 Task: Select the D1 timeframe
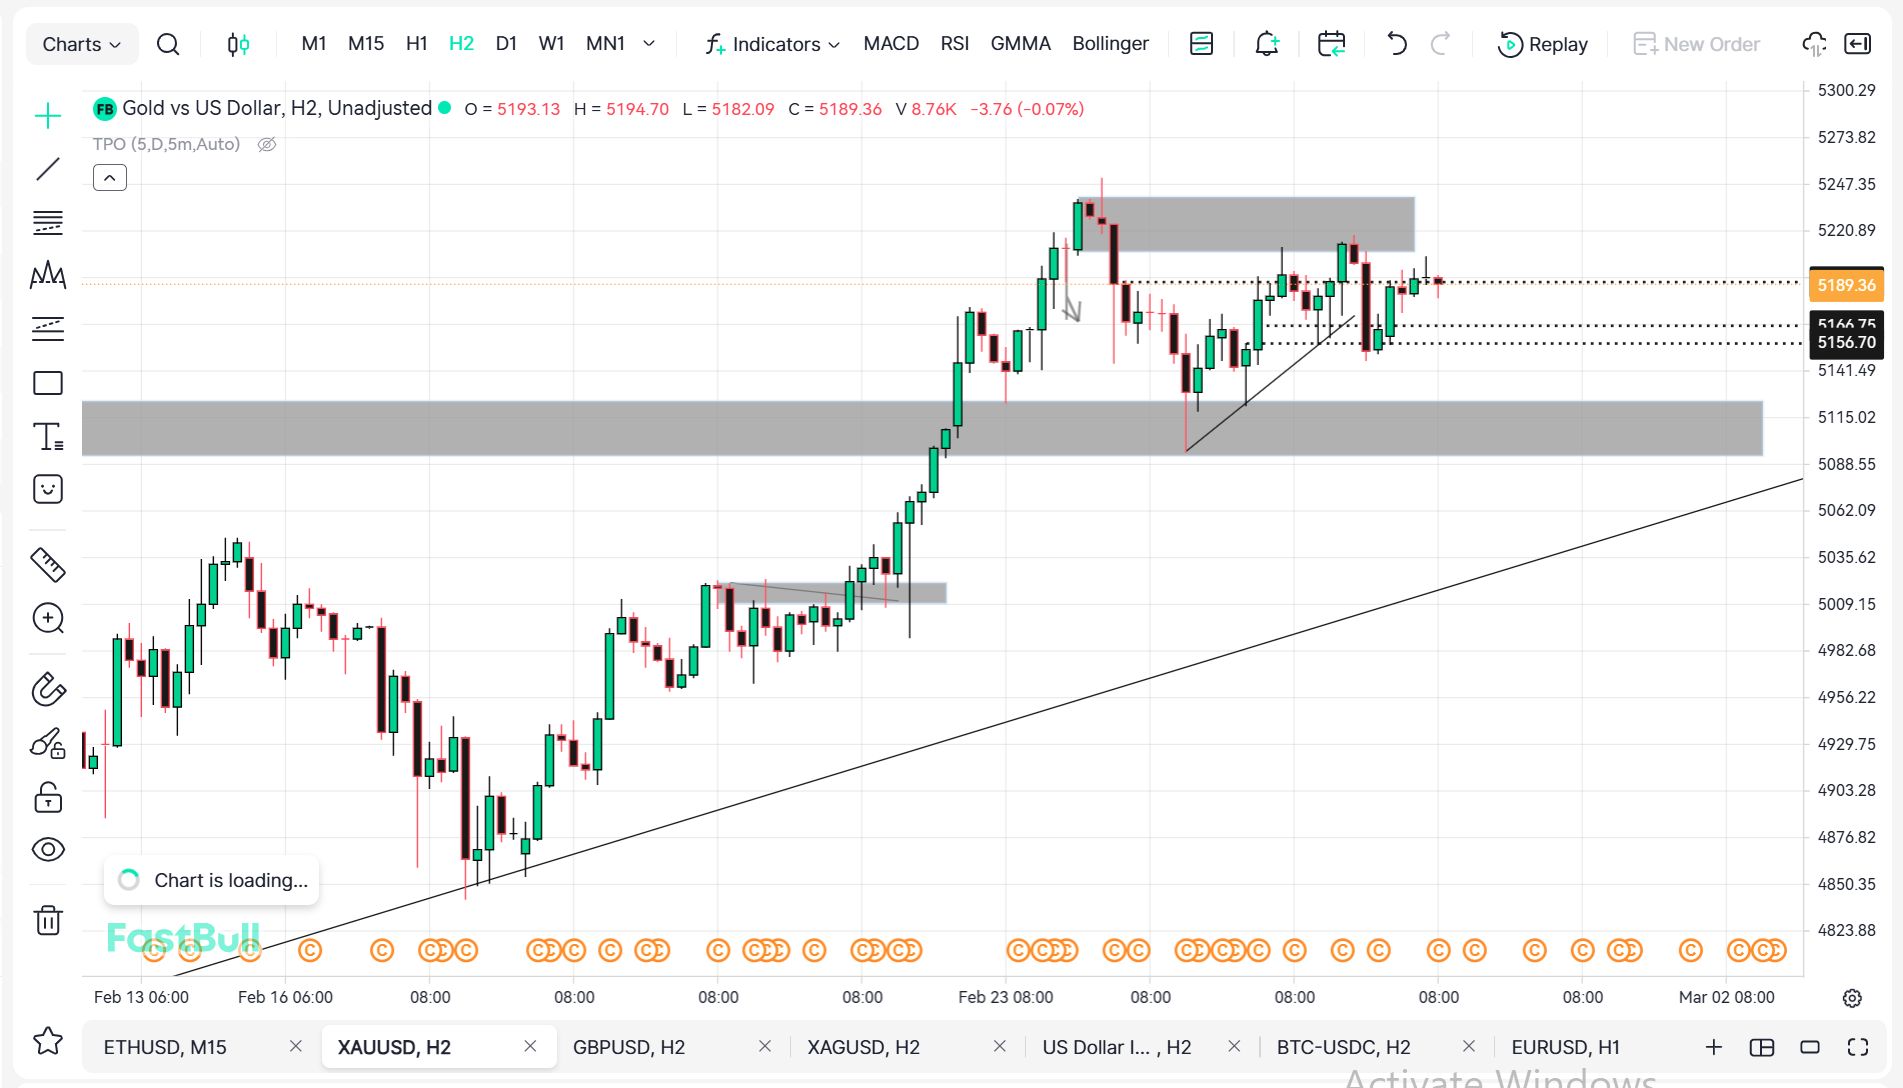point(506,44)
